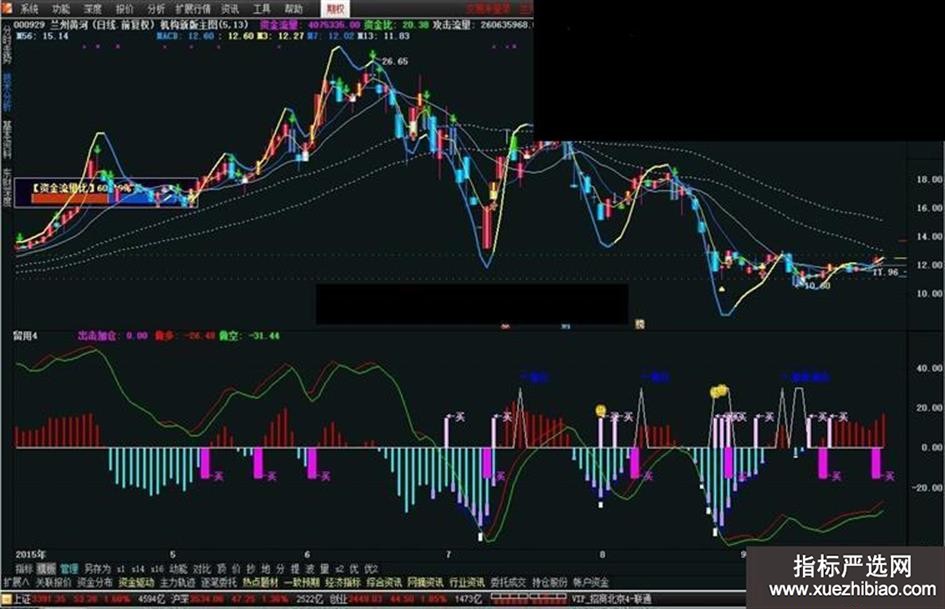Viewport: 945px width, 609px height.
Task: Select the 量 indicator shortcut
Action: coord(324,569)
